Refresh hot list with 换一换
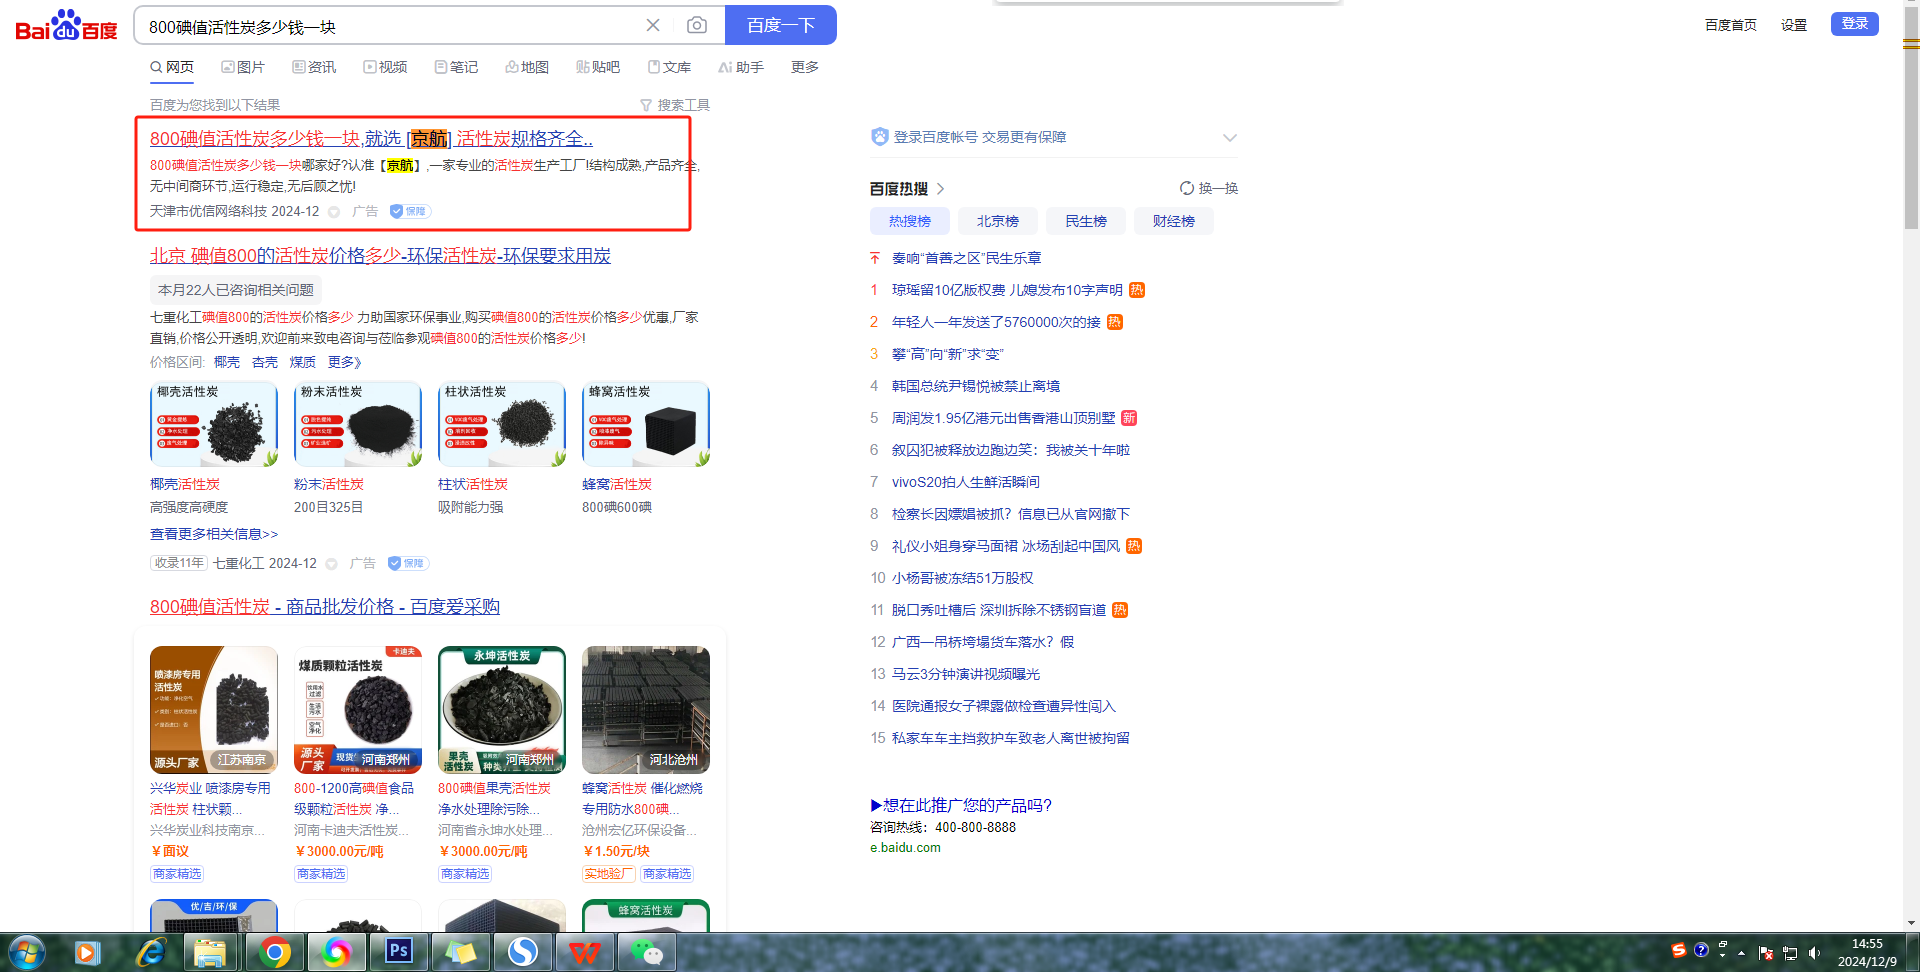The height and width of the screenshot is (972, 1920). coord(1209,188)
